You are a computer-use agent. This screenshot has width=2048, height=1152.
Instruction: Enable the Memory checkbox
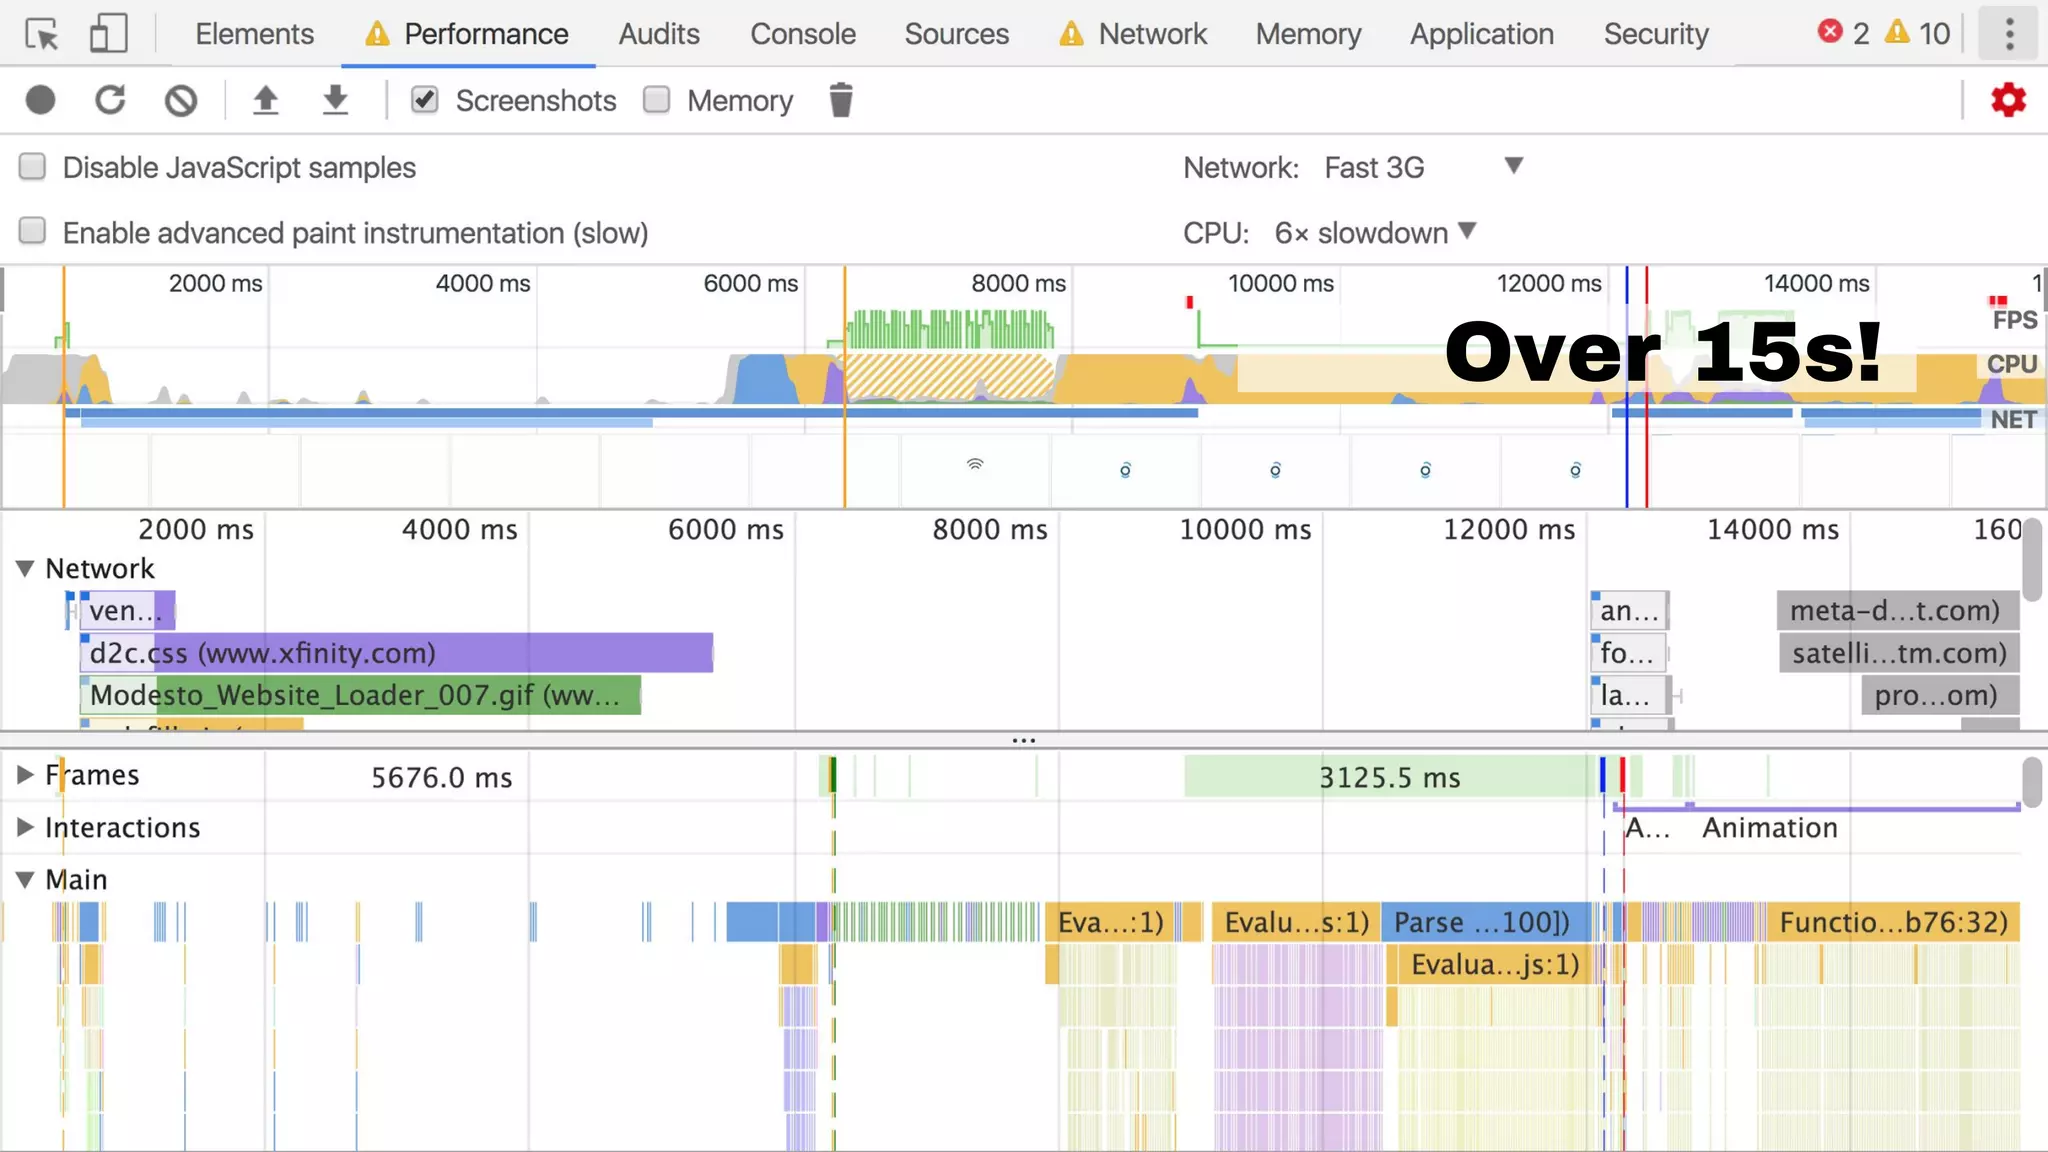pos(657,100)
